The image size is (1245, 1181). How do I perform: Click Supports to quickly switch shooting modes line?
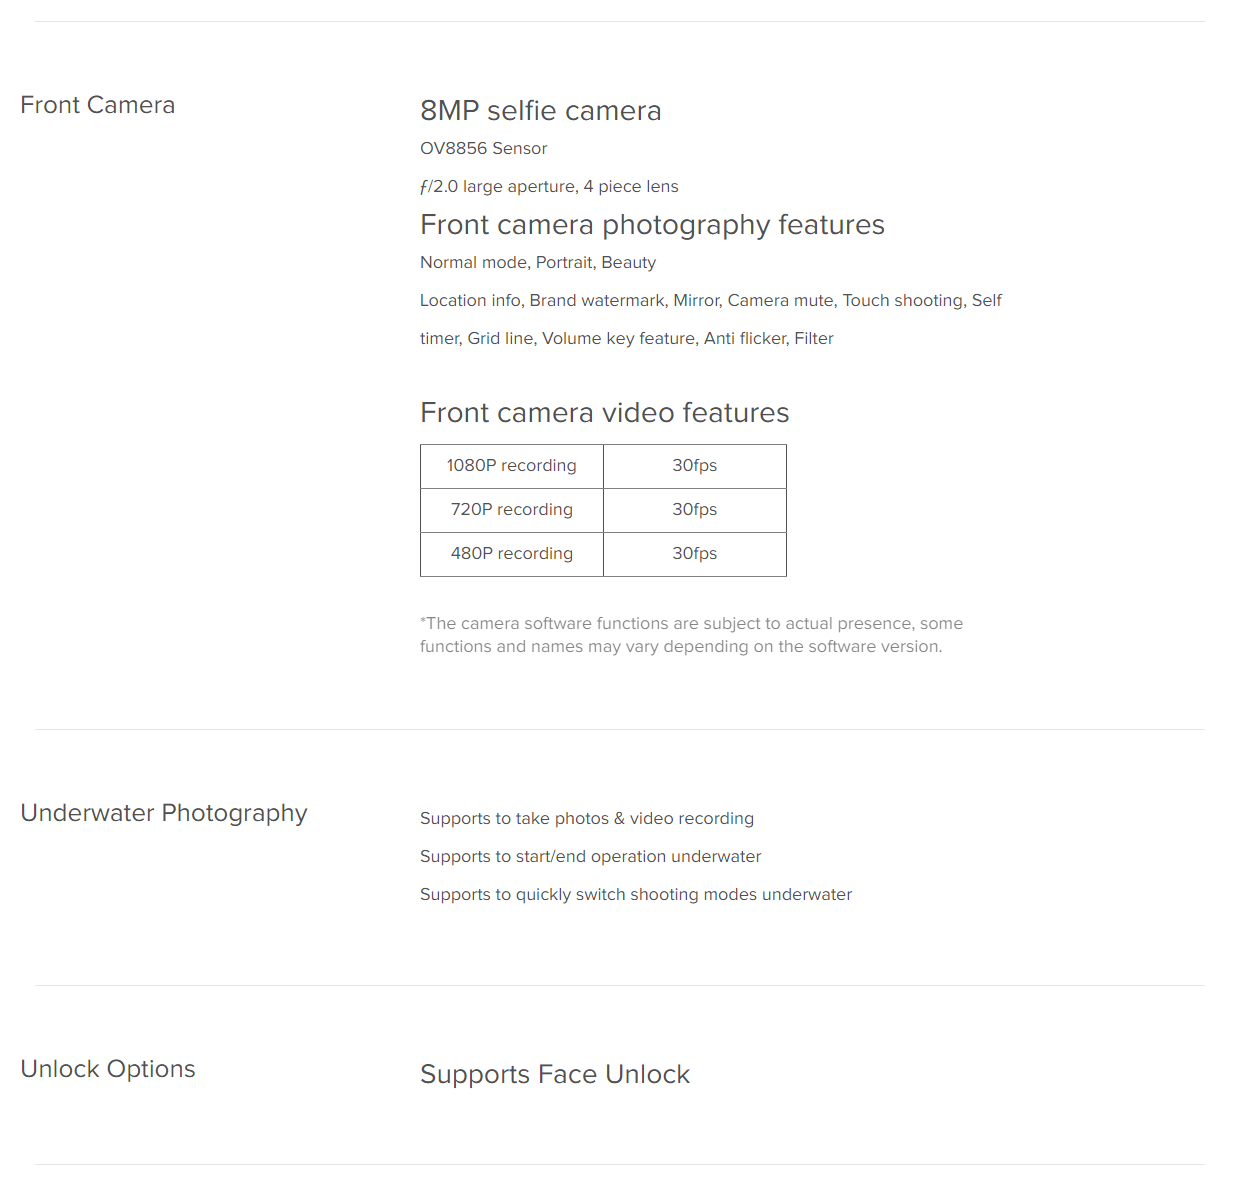coord(636,894)
